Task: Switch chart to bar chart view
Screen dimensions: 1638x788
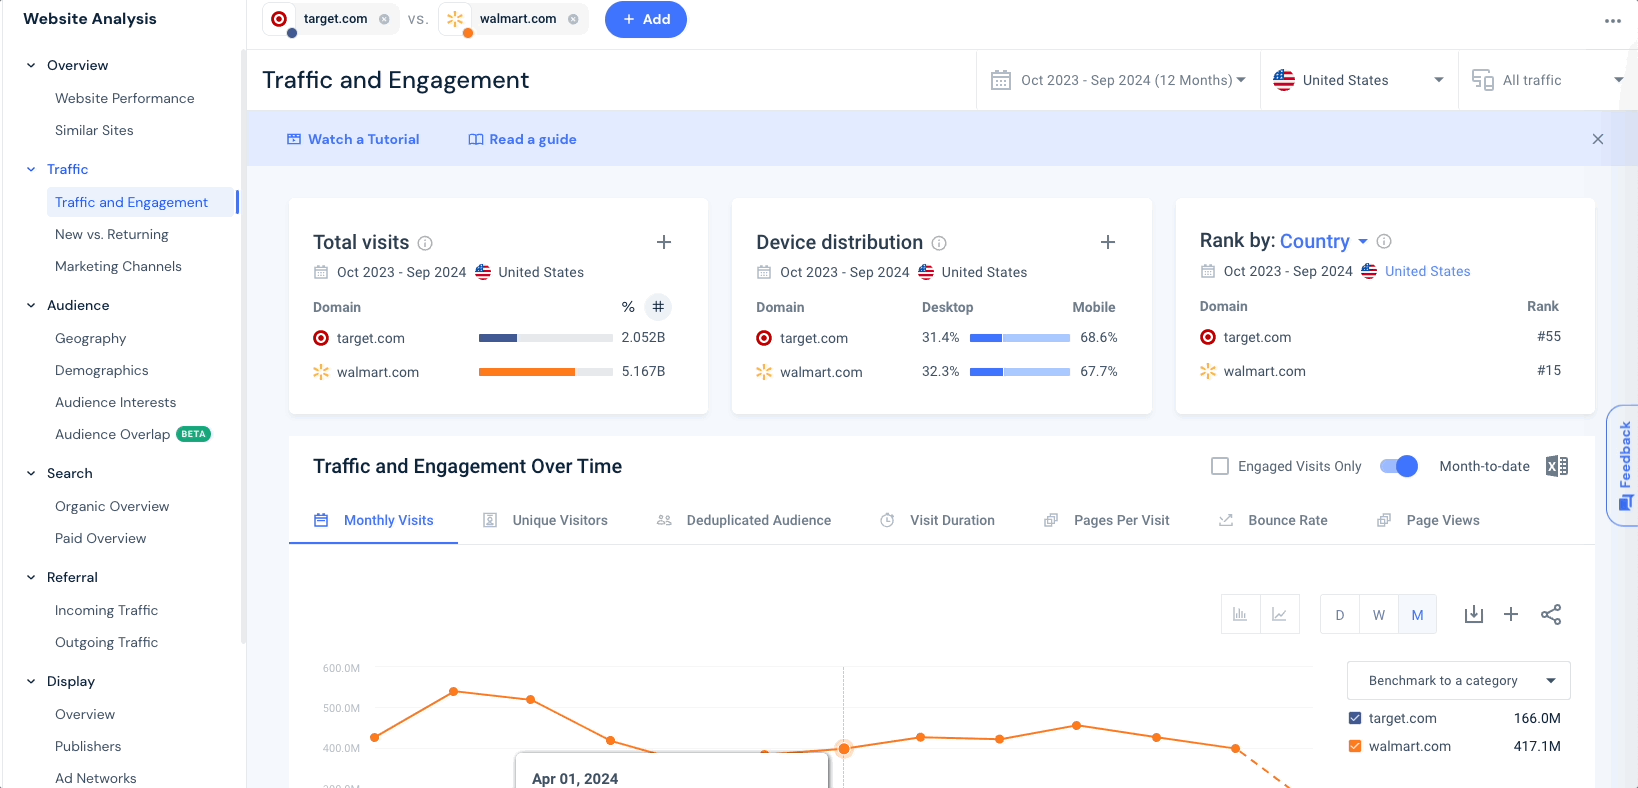Action: [x=1240, y=614]
